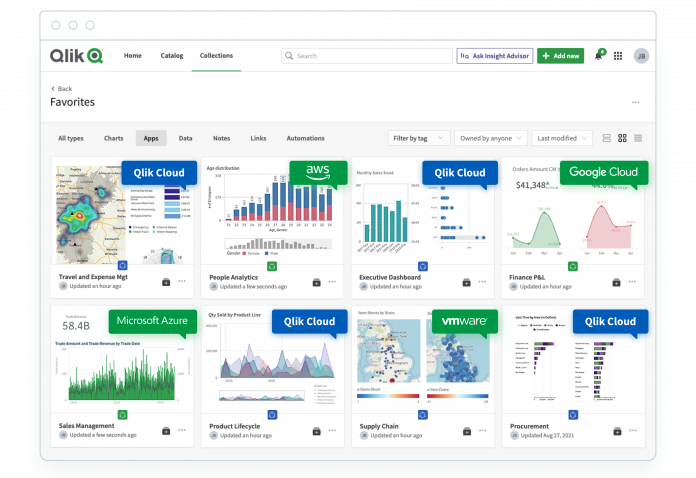696x478 pixels.
Task: Open Product Lifecycle more menu
Action: tap(332, 431)
